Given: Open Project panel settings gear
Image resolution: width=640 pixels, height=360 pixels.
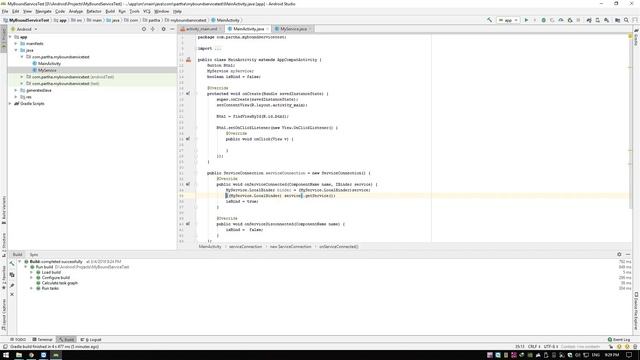Looking at the screenshot, I should point(163,29).
